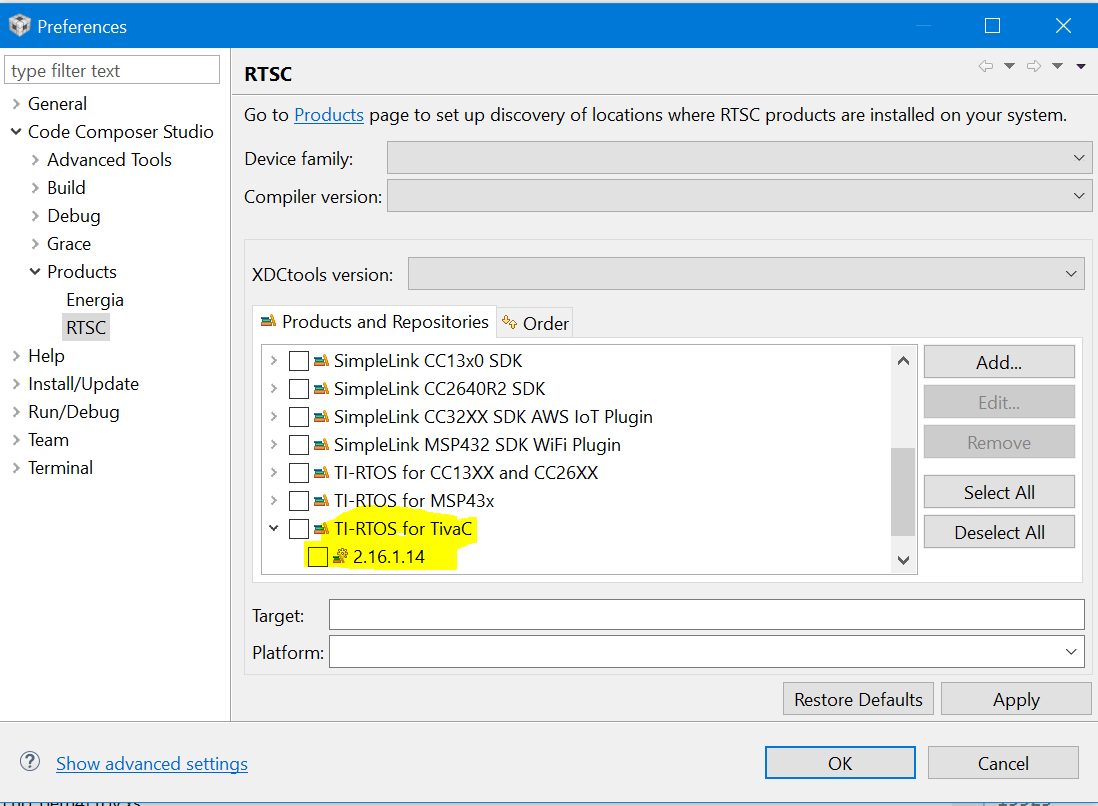
Task: Click the SimpleLink CC2640R2 SDK product icon
Action: (321, 389)
